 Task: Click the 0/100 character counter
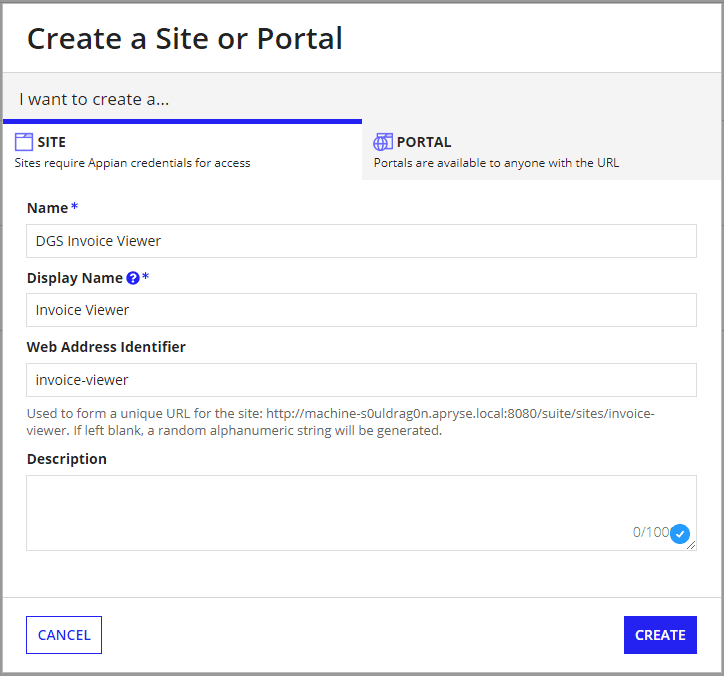point(650,532)
